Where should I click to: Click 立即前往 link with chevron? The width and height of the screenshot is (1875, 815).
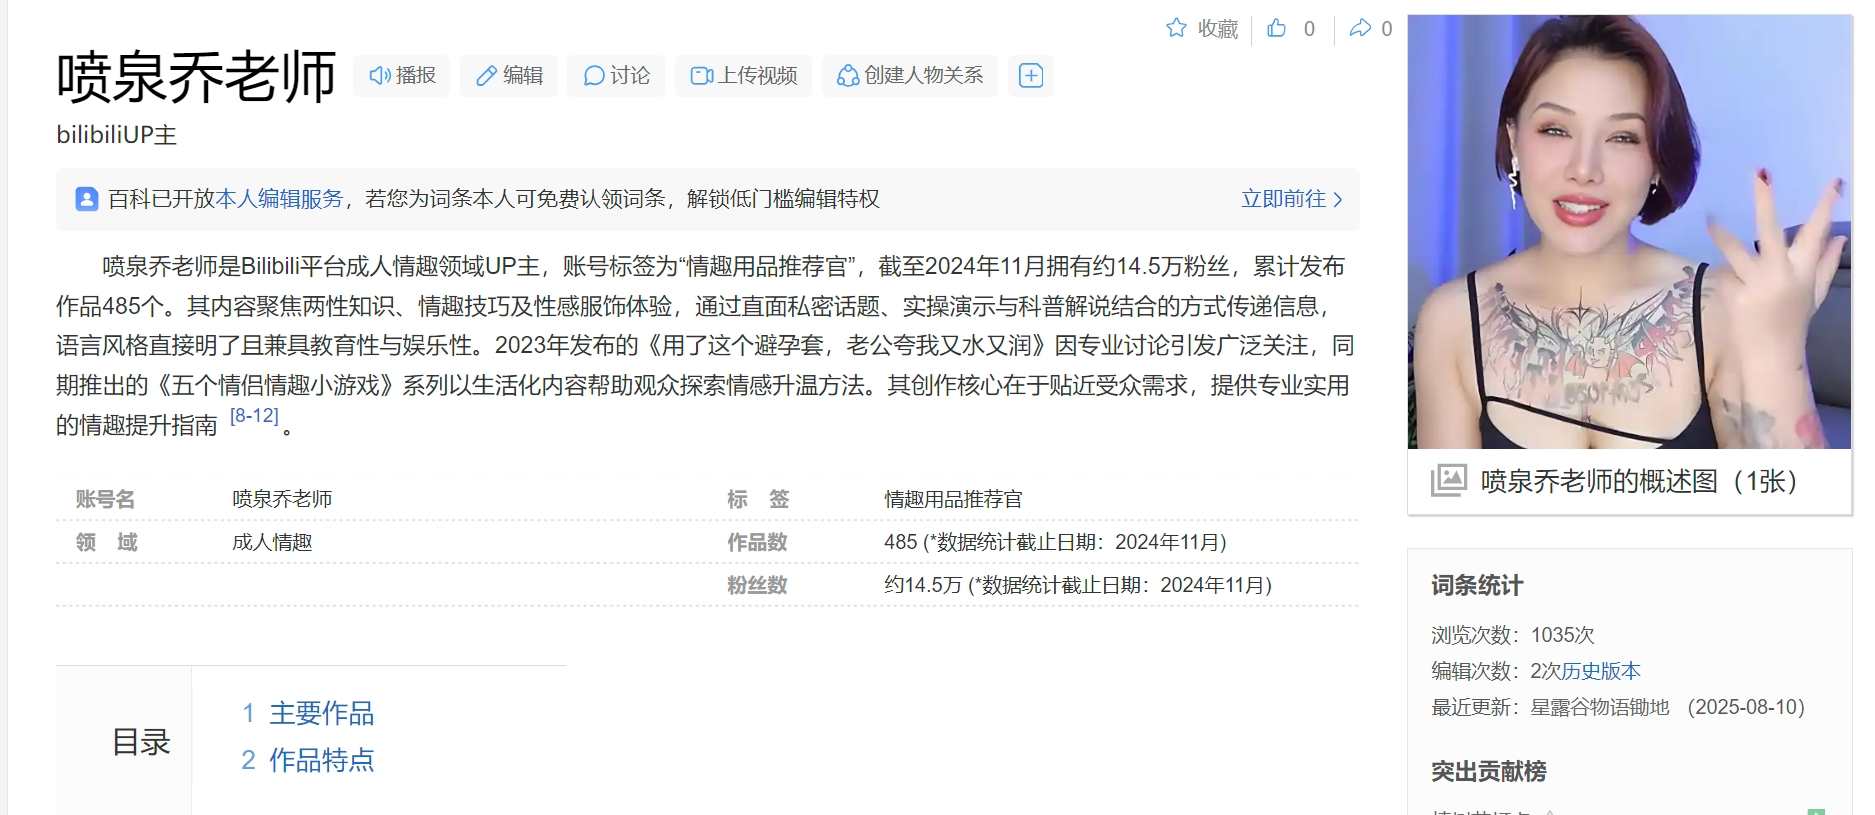[x=1291, y=199]
